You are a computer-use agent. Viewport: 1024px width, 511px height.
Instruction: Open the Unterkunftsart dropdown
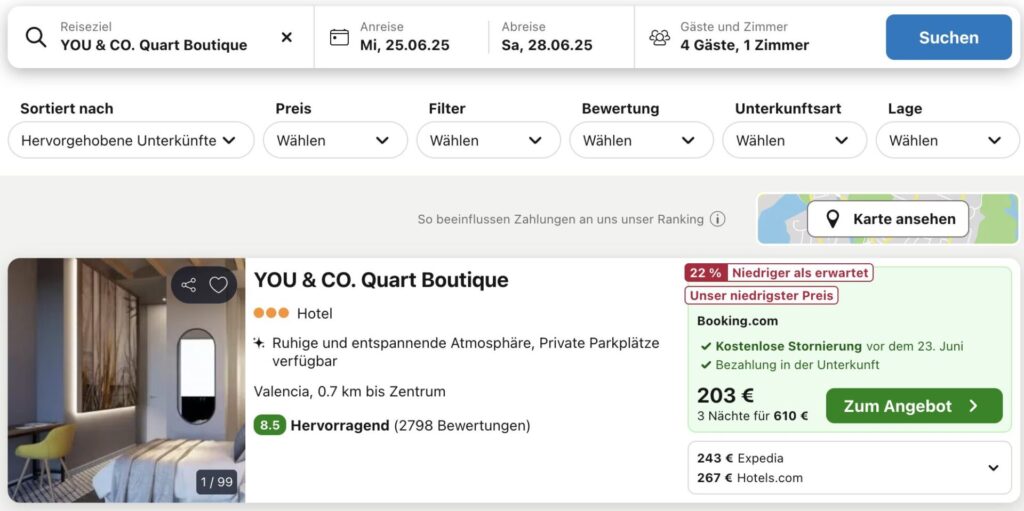pos(794,140)
